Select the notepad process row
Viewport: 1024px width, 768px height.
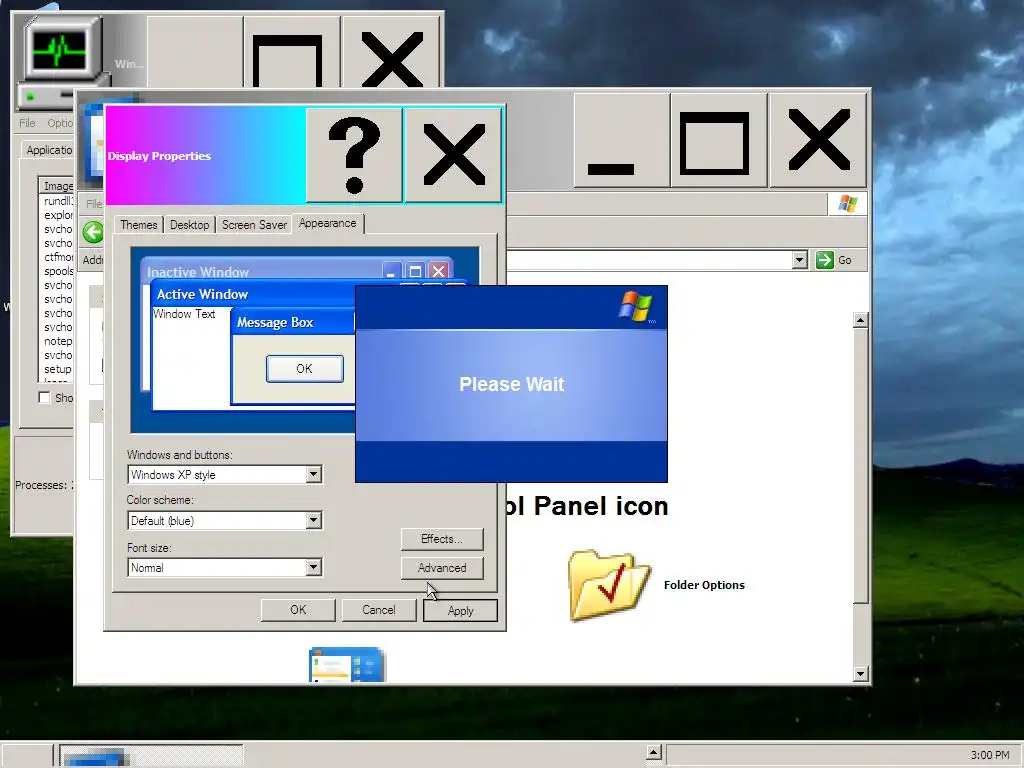pyautogui.click(x=57, y=341)
